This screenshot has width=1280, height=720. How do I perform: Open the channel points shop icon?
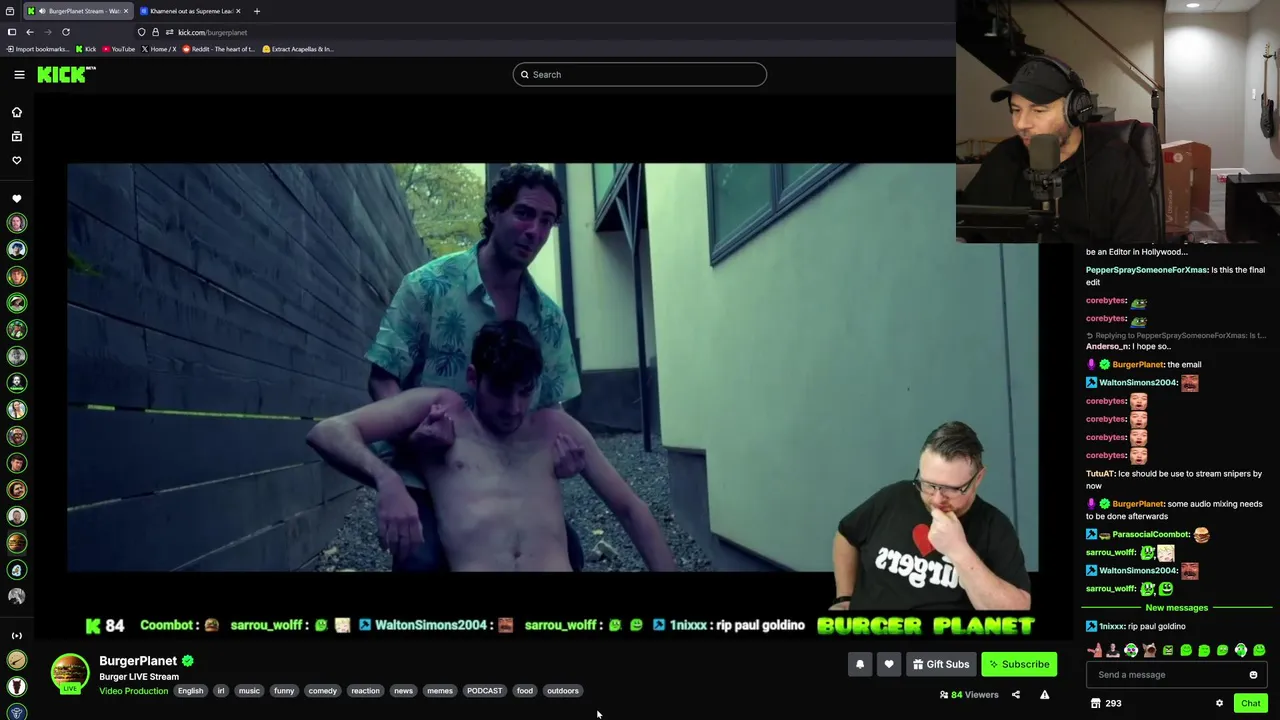pos(1095,703)
